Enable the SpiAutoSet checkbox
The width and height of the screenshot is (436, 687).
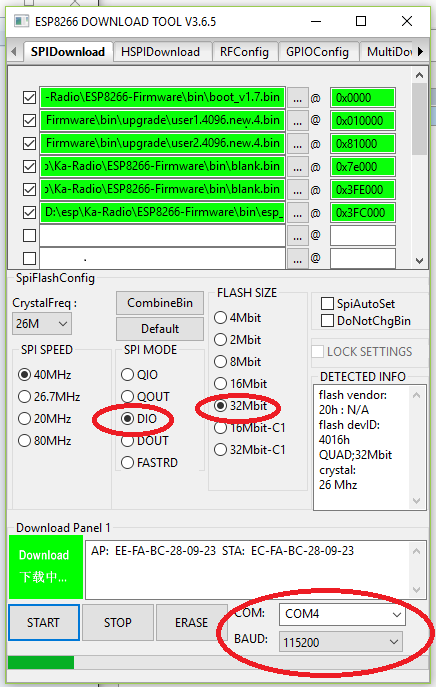coord(327,303)
